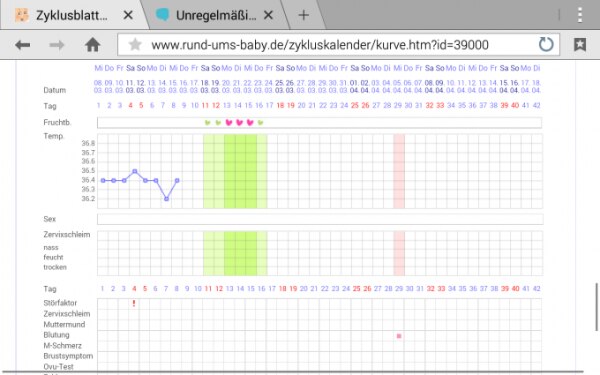This screenshot has height=375, width=600.
Task: Click the star icon in address bar
Action: point(135,44)
